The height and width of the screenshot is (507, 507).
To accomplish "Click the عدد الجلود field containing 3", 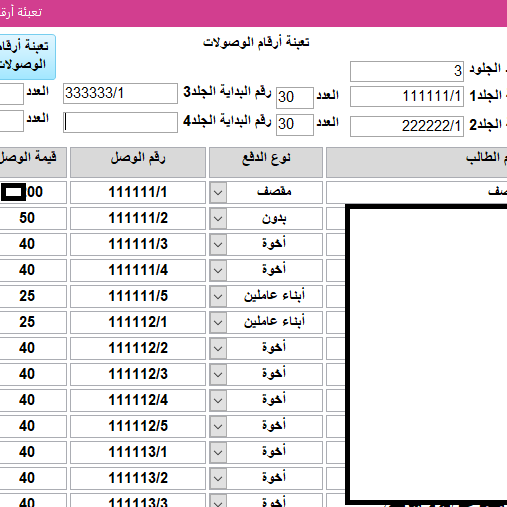I will pyautogui.click(x=407, y=71).
